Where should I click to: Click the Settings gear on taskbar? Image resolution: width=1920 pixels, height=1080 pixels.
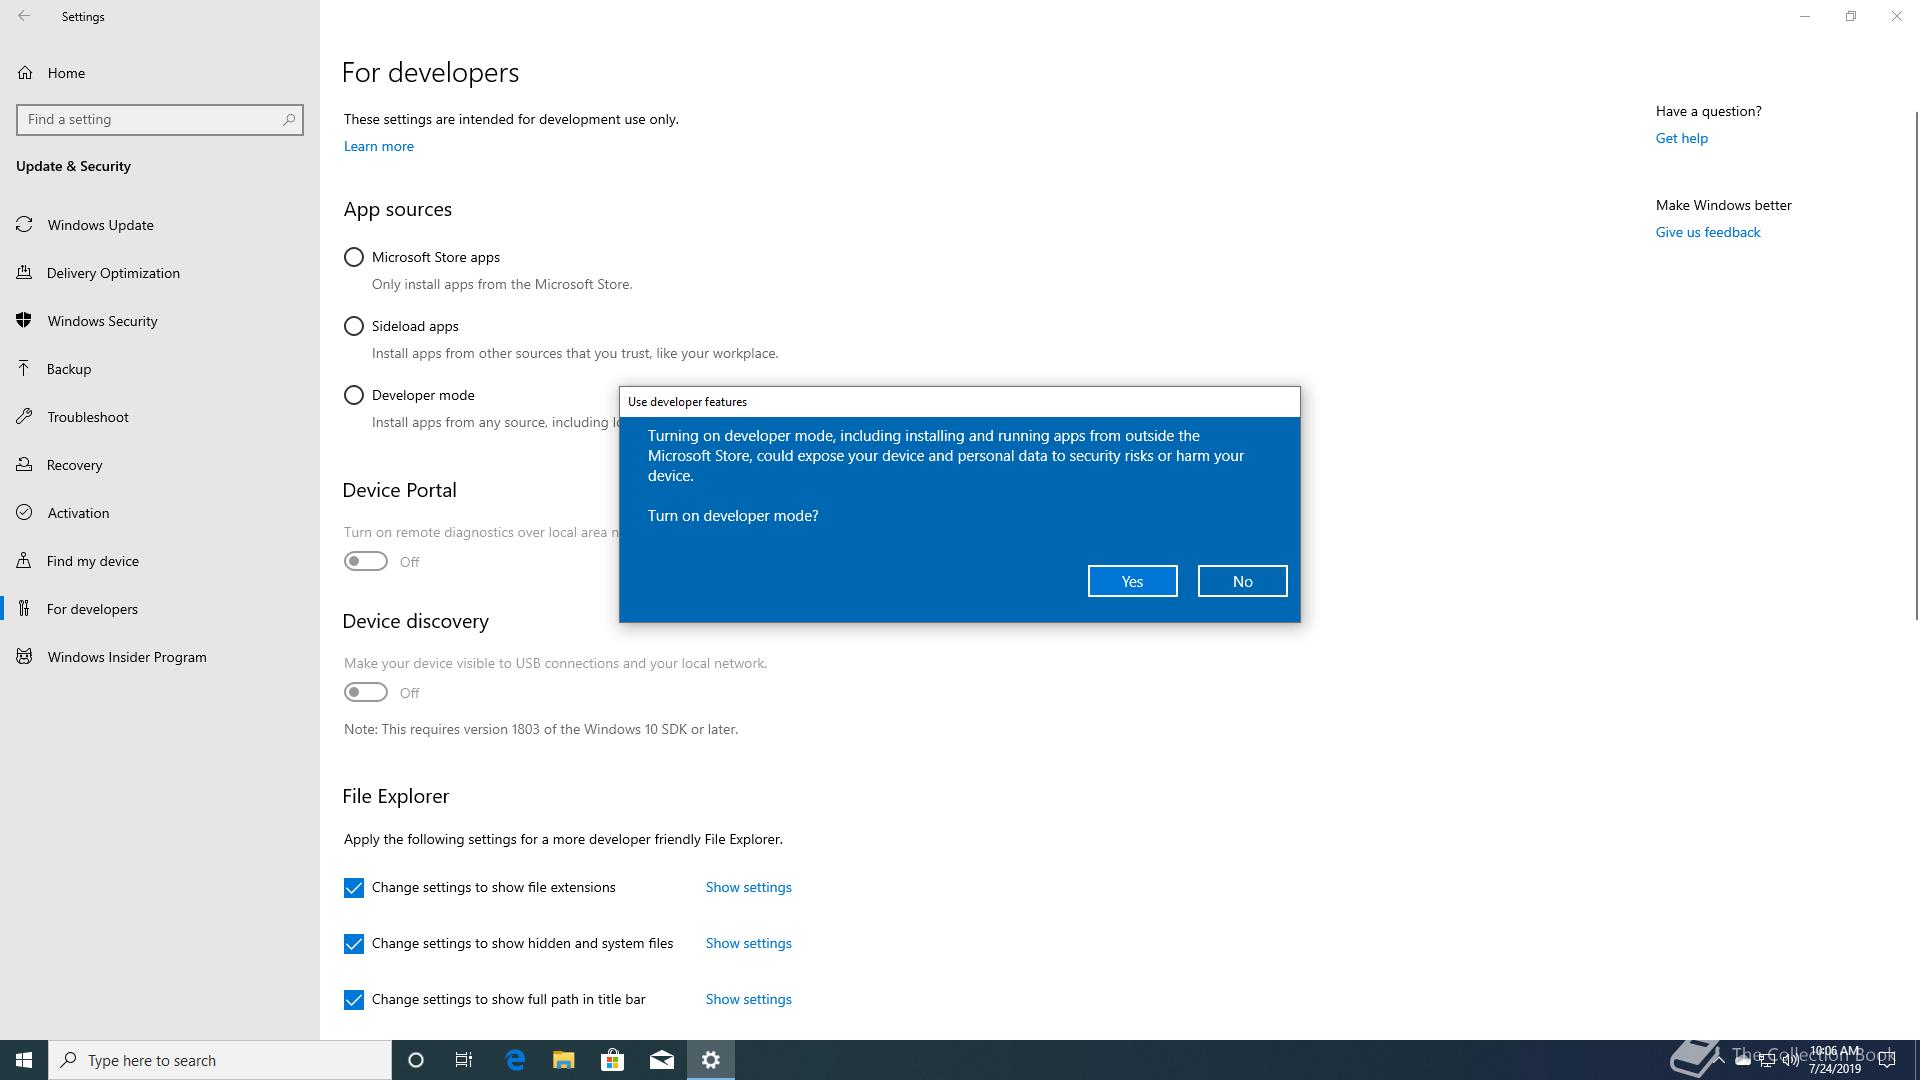711,1060
